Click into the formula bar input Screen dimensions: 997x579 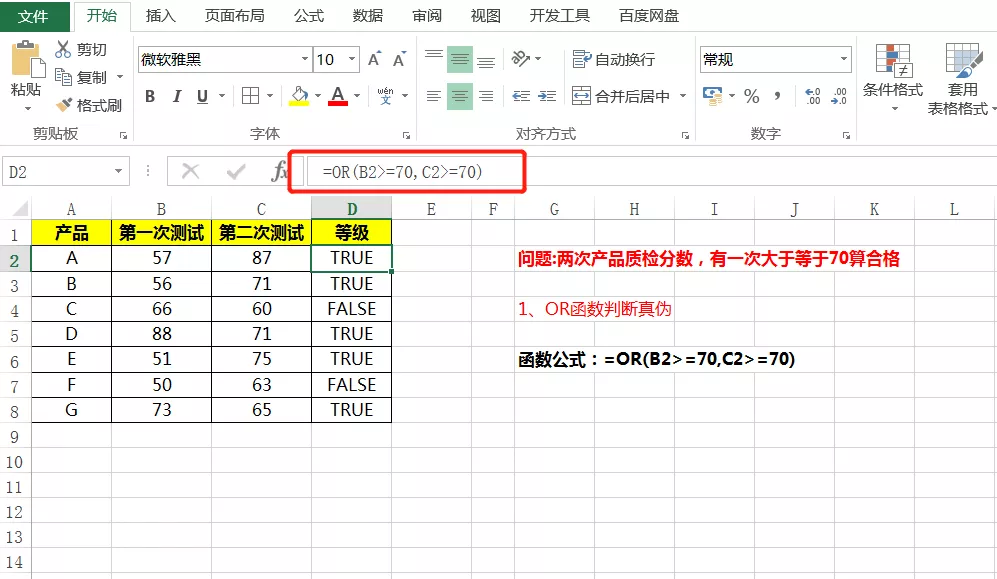pyautogui.click(x=652, y=172)
